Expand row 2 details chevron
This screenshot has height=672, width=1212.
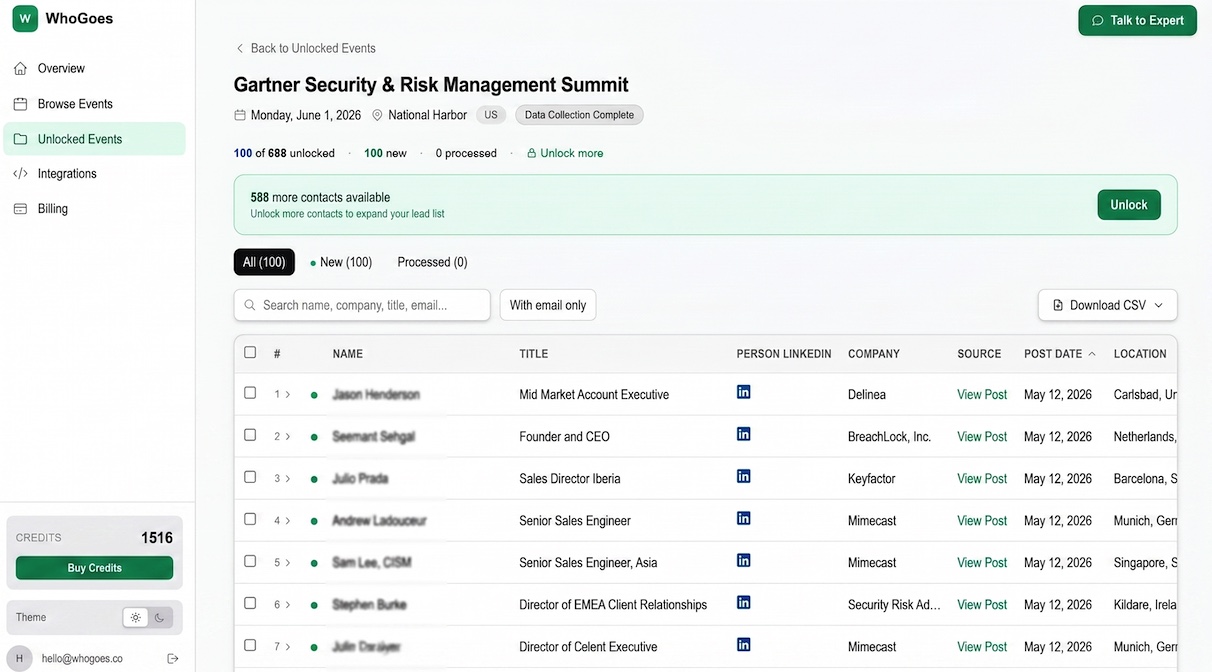pyautogui.click(x=288, y=437)
